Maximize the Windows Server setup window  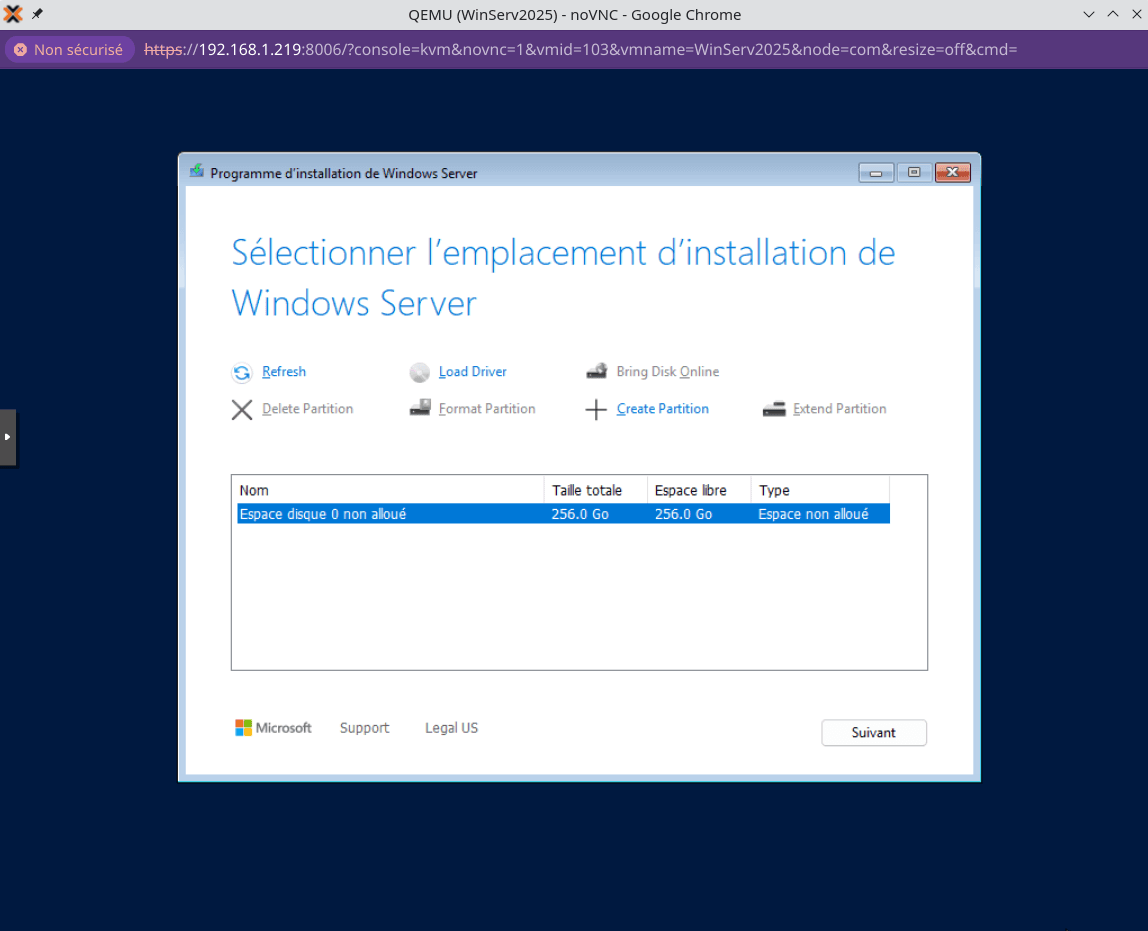[x=914, y=173]
